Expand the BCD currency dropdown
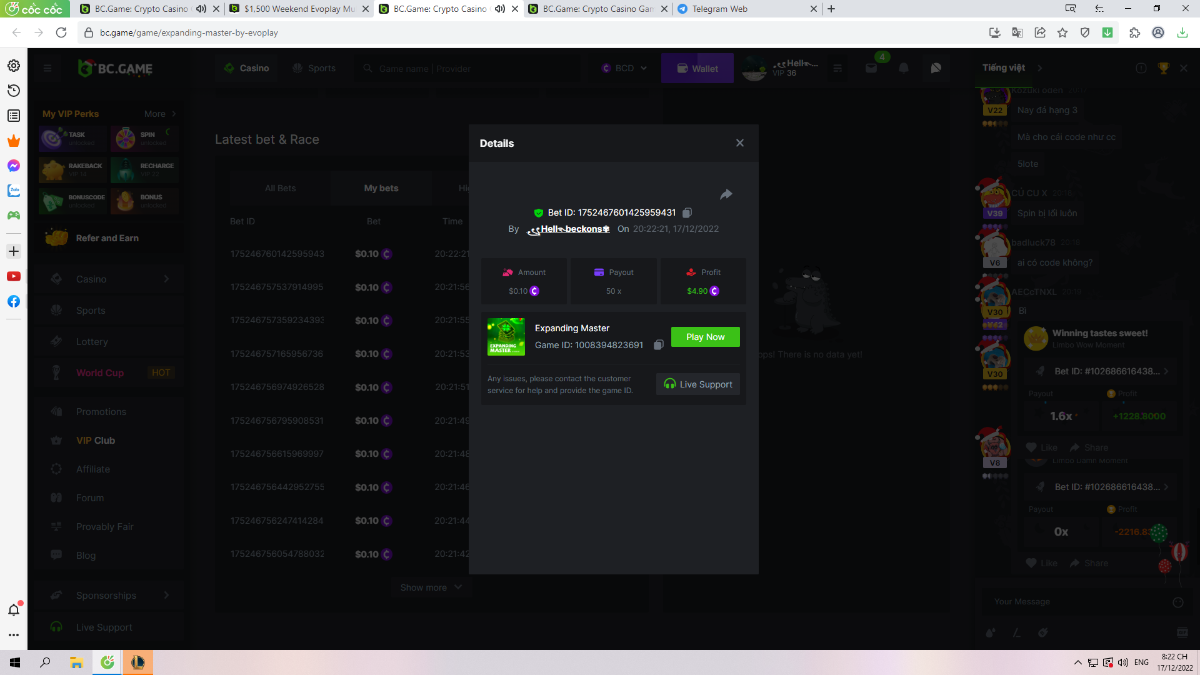1200x675 pixels. (625, 69)
